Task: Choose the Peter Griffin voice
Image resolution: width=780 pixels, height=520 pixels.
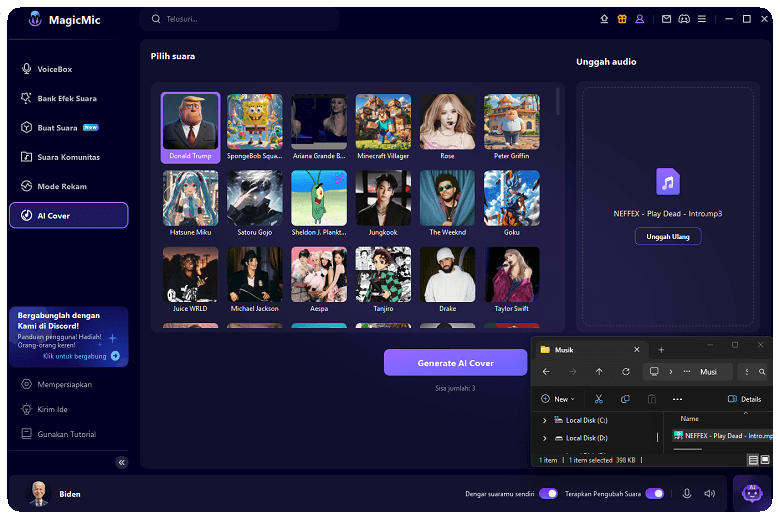Action: click(x=511, y=127)
